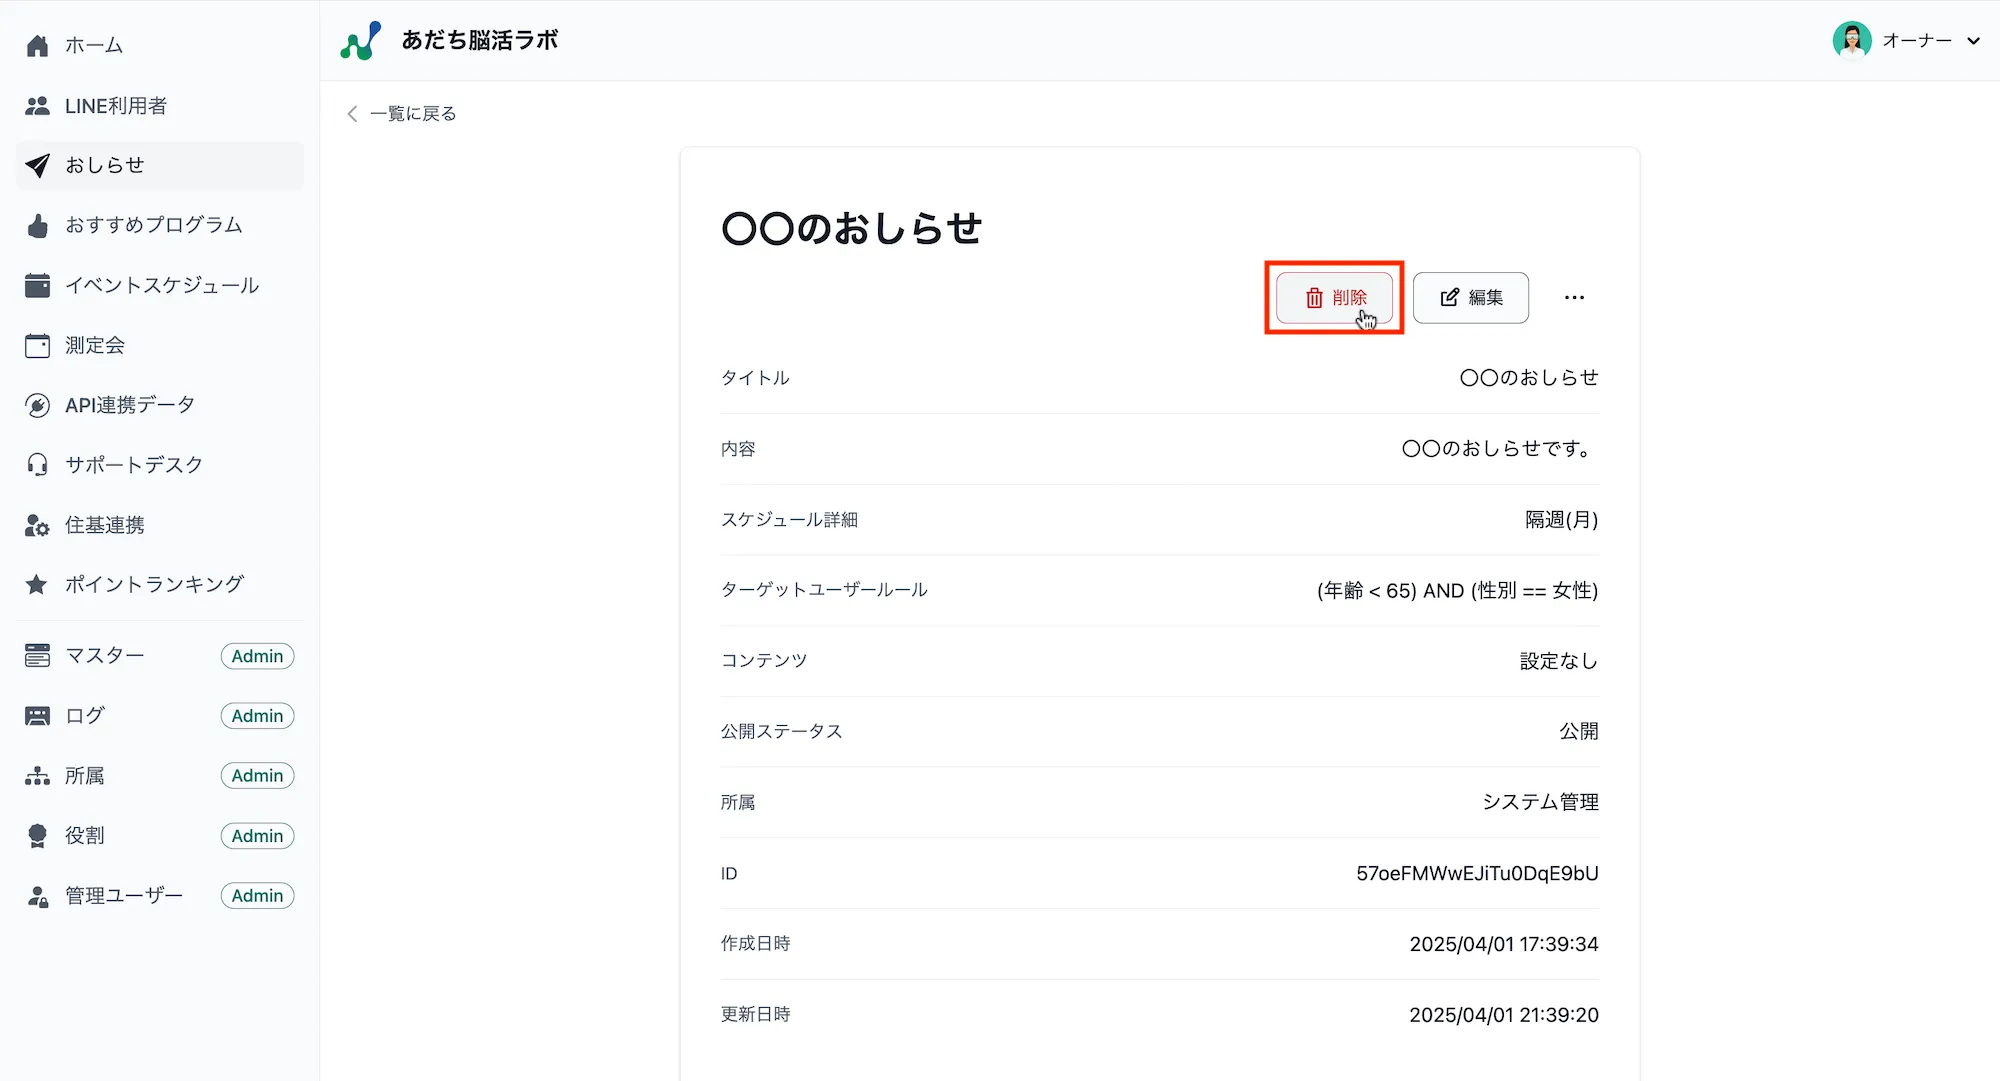Open イベントスケジュール via its calendar icon
2000x1081 pixels.
[x=37, y=285]
